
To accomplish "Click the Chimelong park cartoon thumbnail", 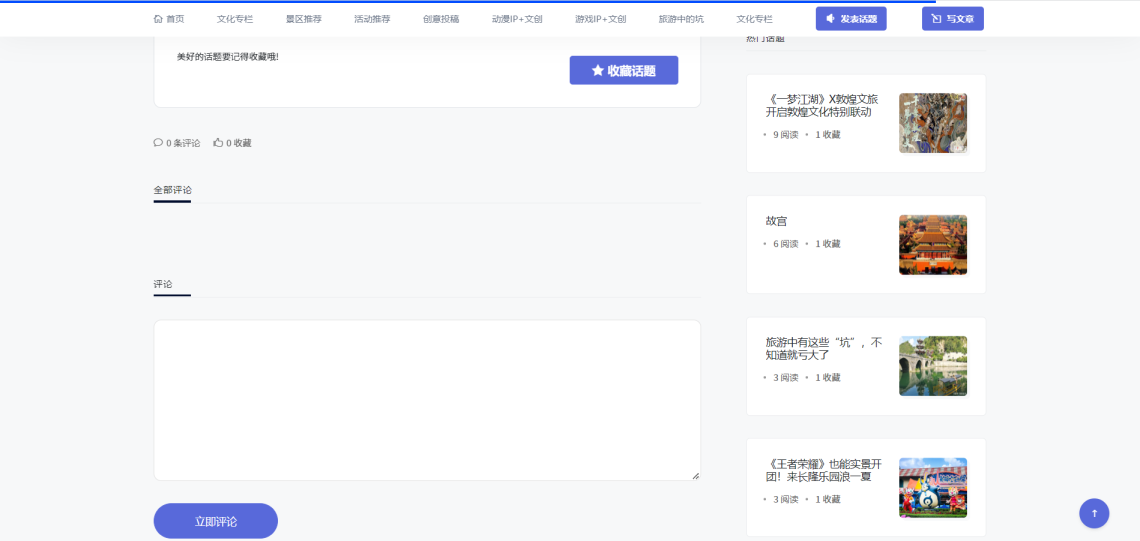I will (x=933, y=487).
